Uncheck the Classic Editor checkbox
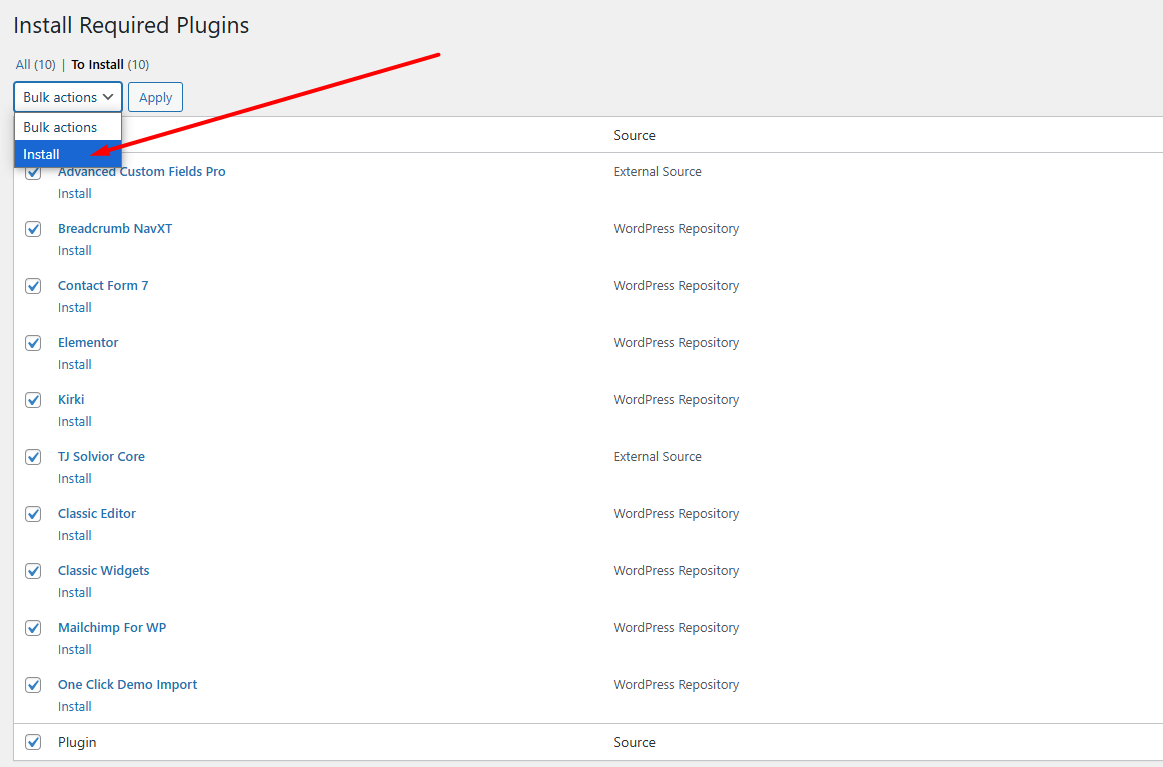The width and height of the screenshot is (1163, 767). tap(33, 514)
